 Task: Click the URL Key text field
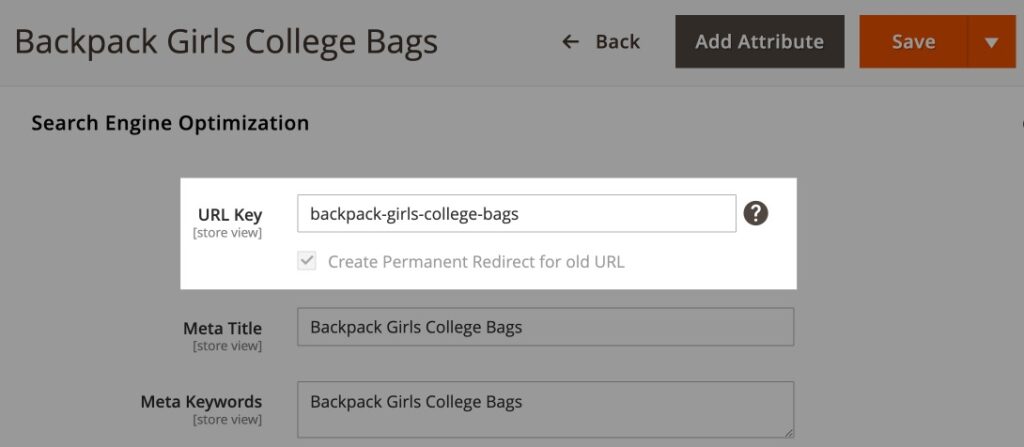pyautogui.click(x=517, y=213)
